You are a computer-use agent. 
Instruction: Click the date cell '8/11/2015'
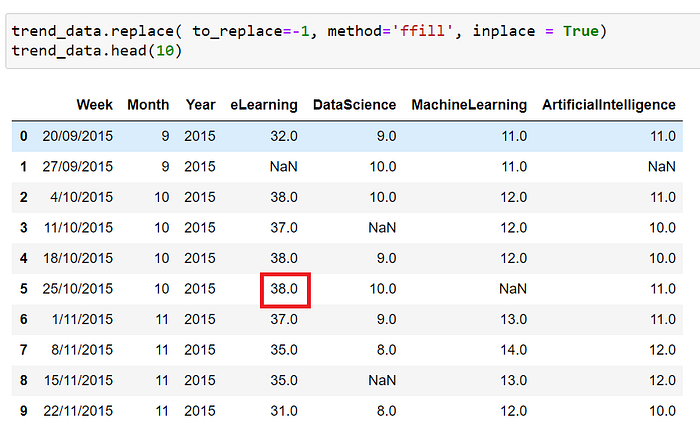point(82,350)
